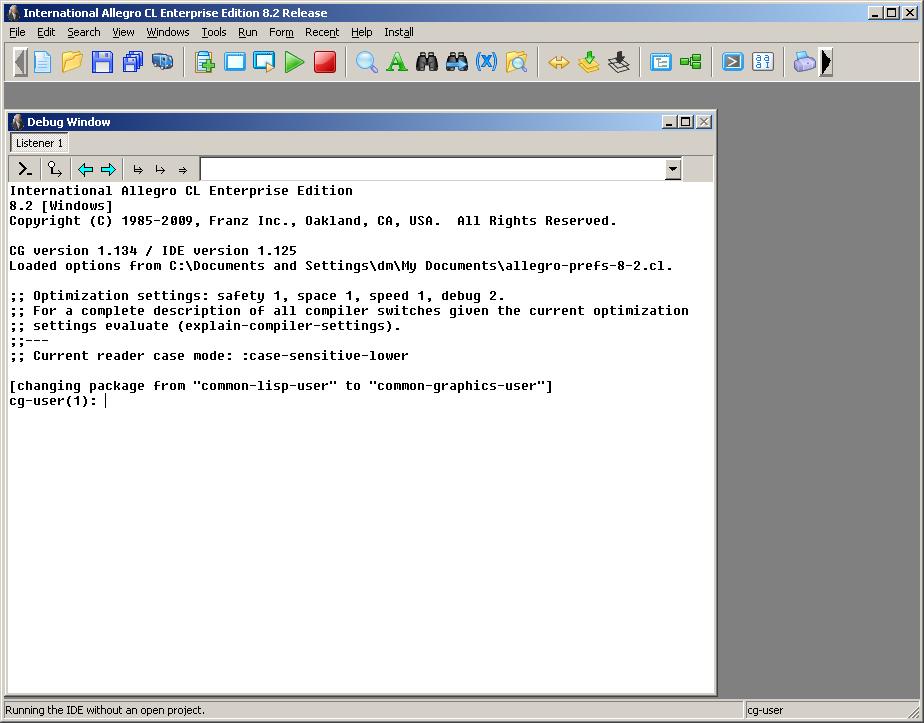This screenshot has width=924, height=723.
Task: Click the folder with magnifier icon
Action: click(516, 62)
